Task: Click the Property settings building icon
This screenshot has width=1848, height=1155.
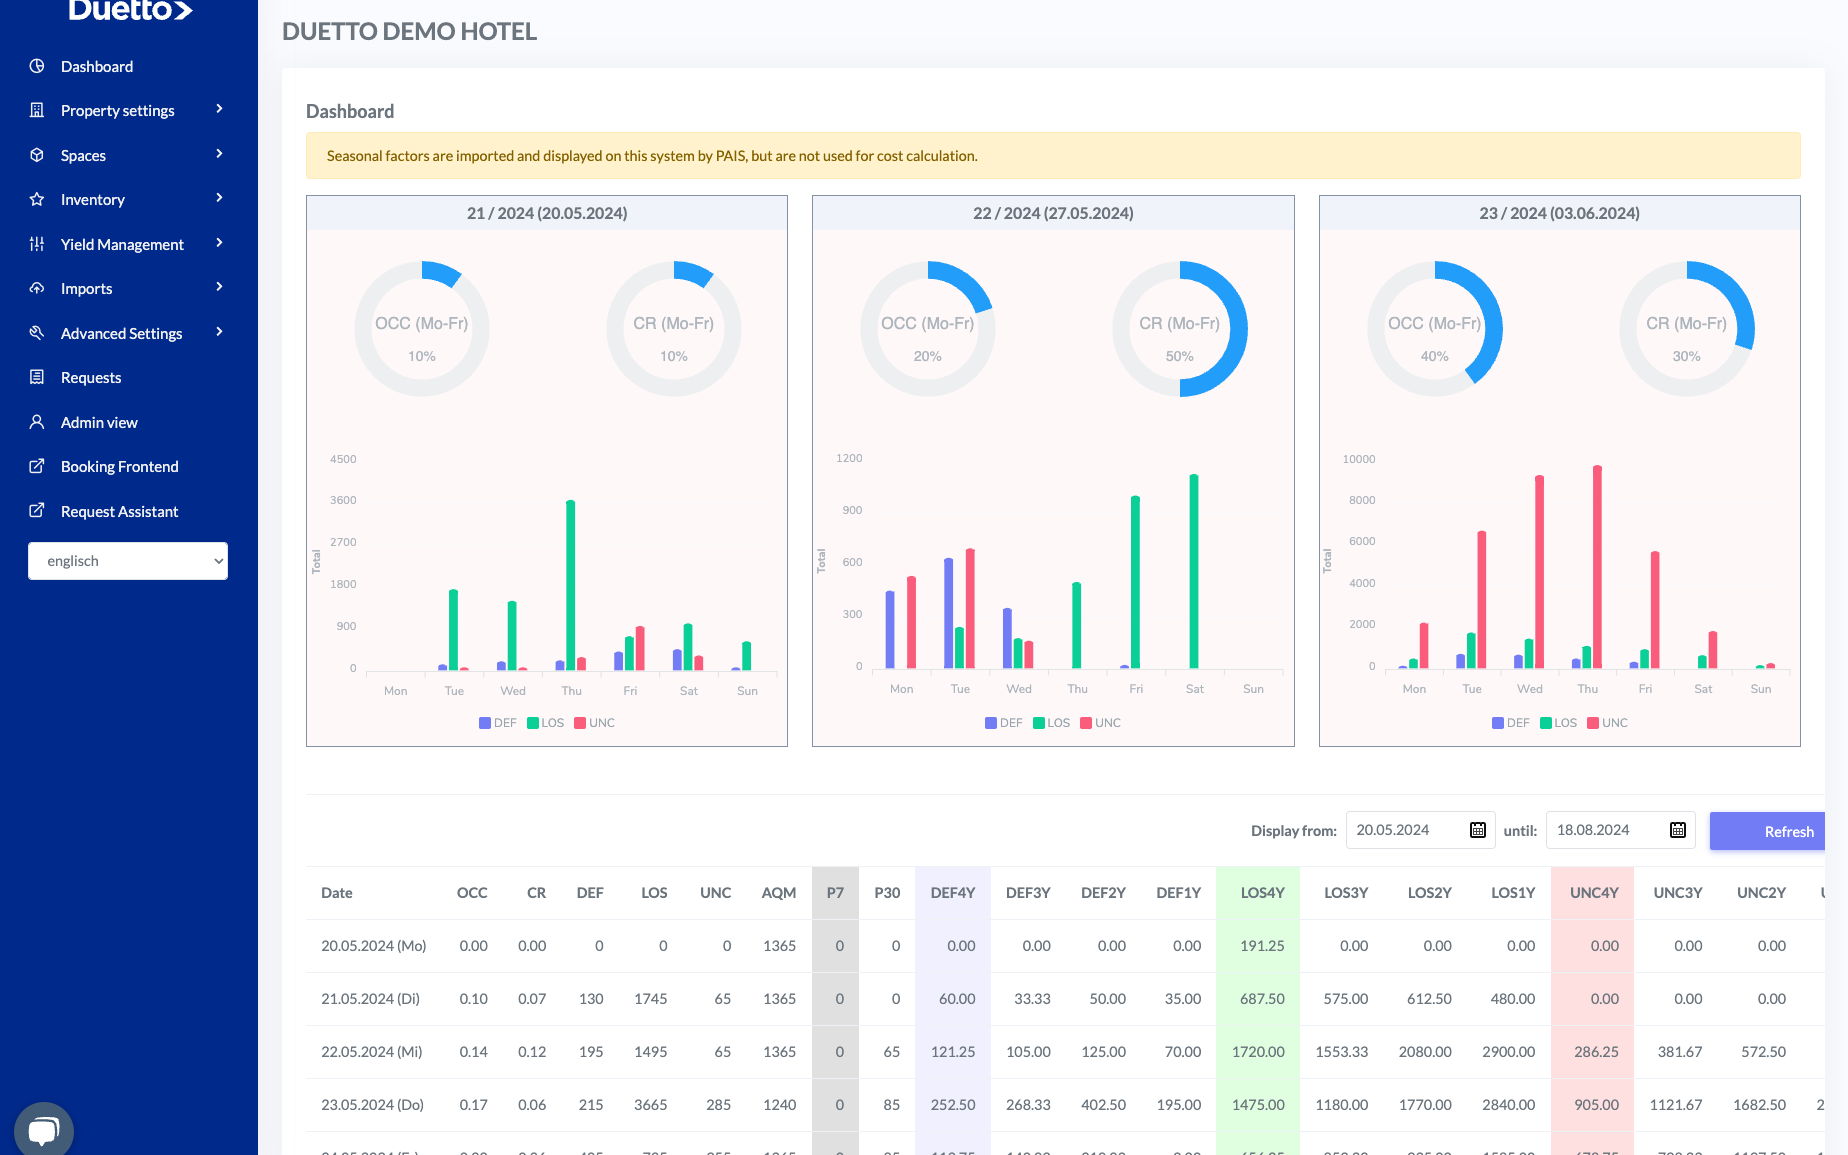Action: (37, 110)
